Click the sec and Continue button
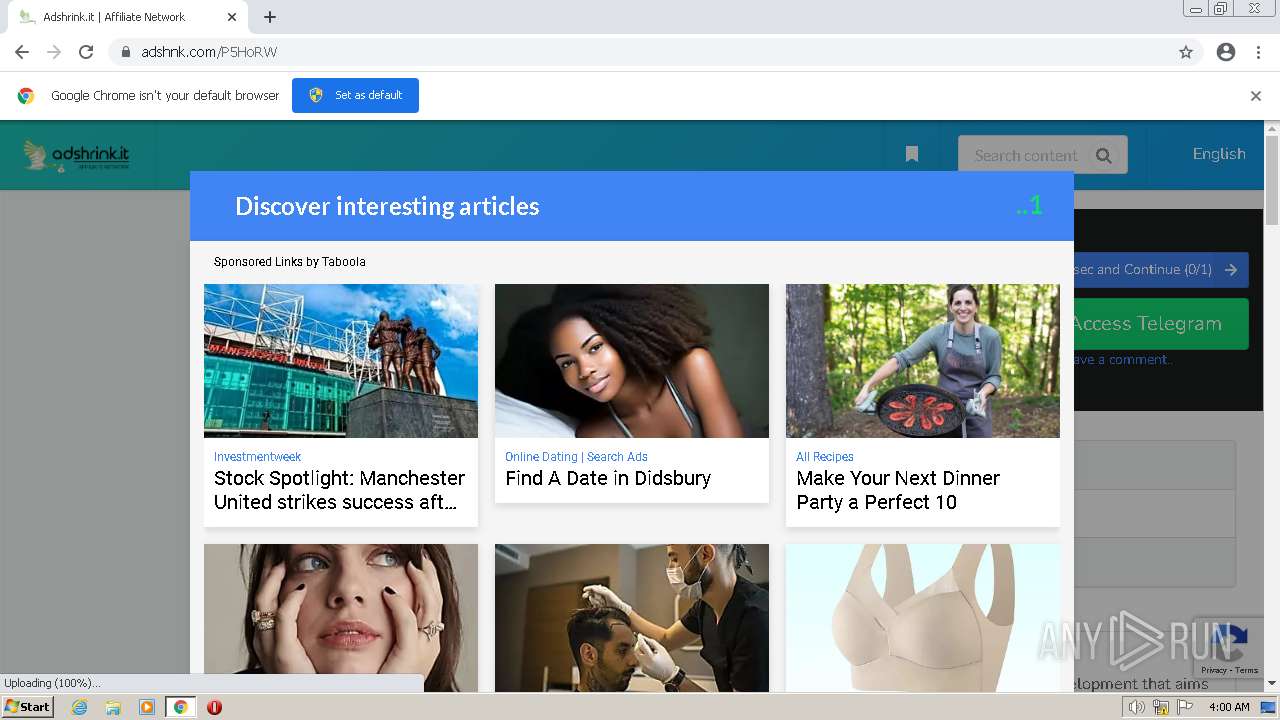 (1161, 270)
